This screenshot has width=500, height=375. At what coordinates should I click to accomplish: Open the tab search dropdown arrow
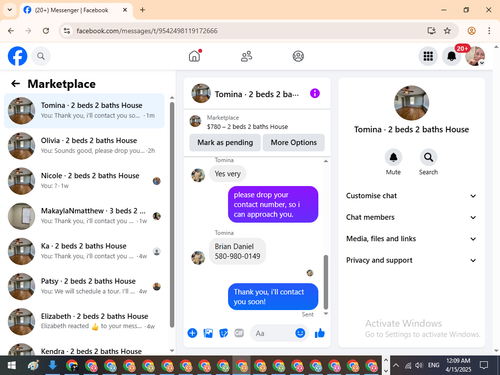(x=10, y=10)
